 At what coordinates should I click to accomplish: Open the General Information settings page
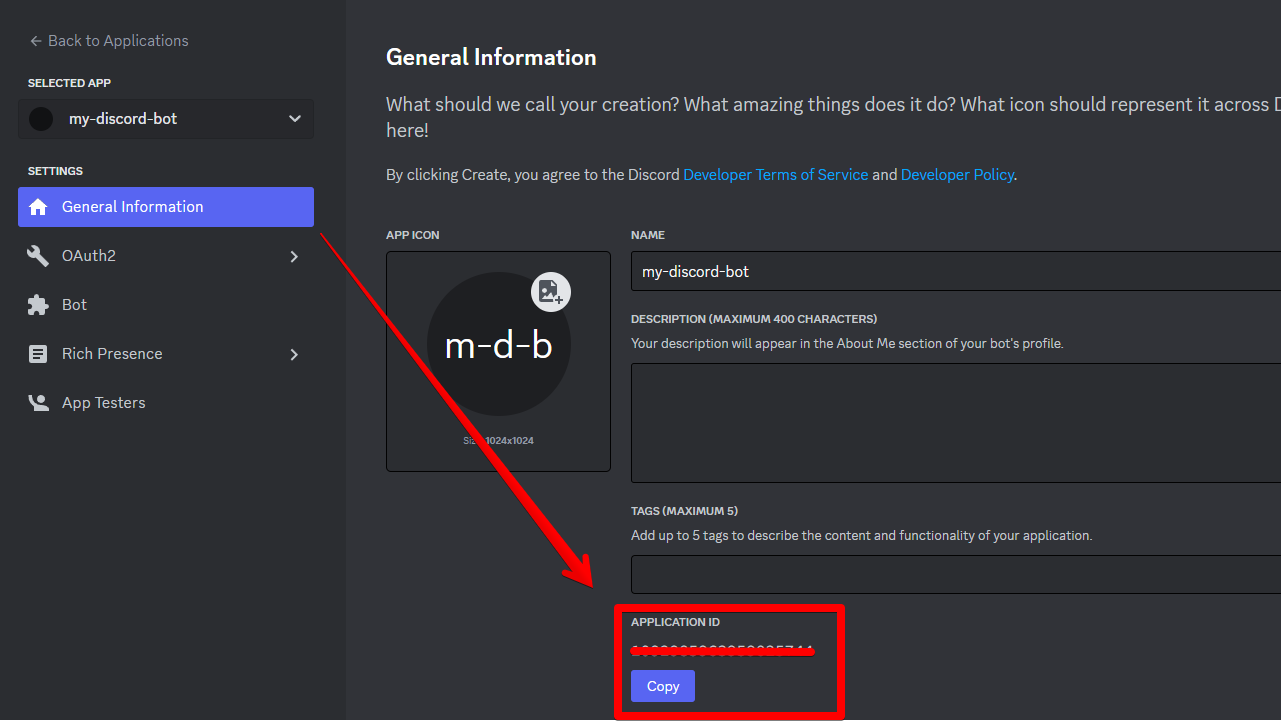coord(132,207)
